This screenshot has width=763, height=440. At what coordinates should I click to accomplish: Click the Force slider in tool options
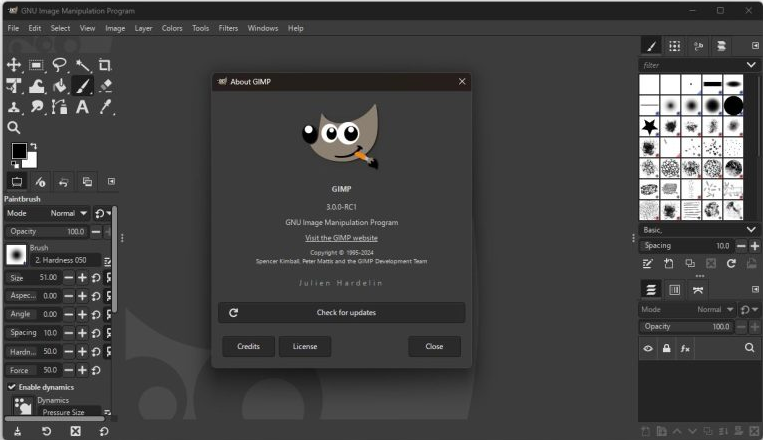pos(33,370)
